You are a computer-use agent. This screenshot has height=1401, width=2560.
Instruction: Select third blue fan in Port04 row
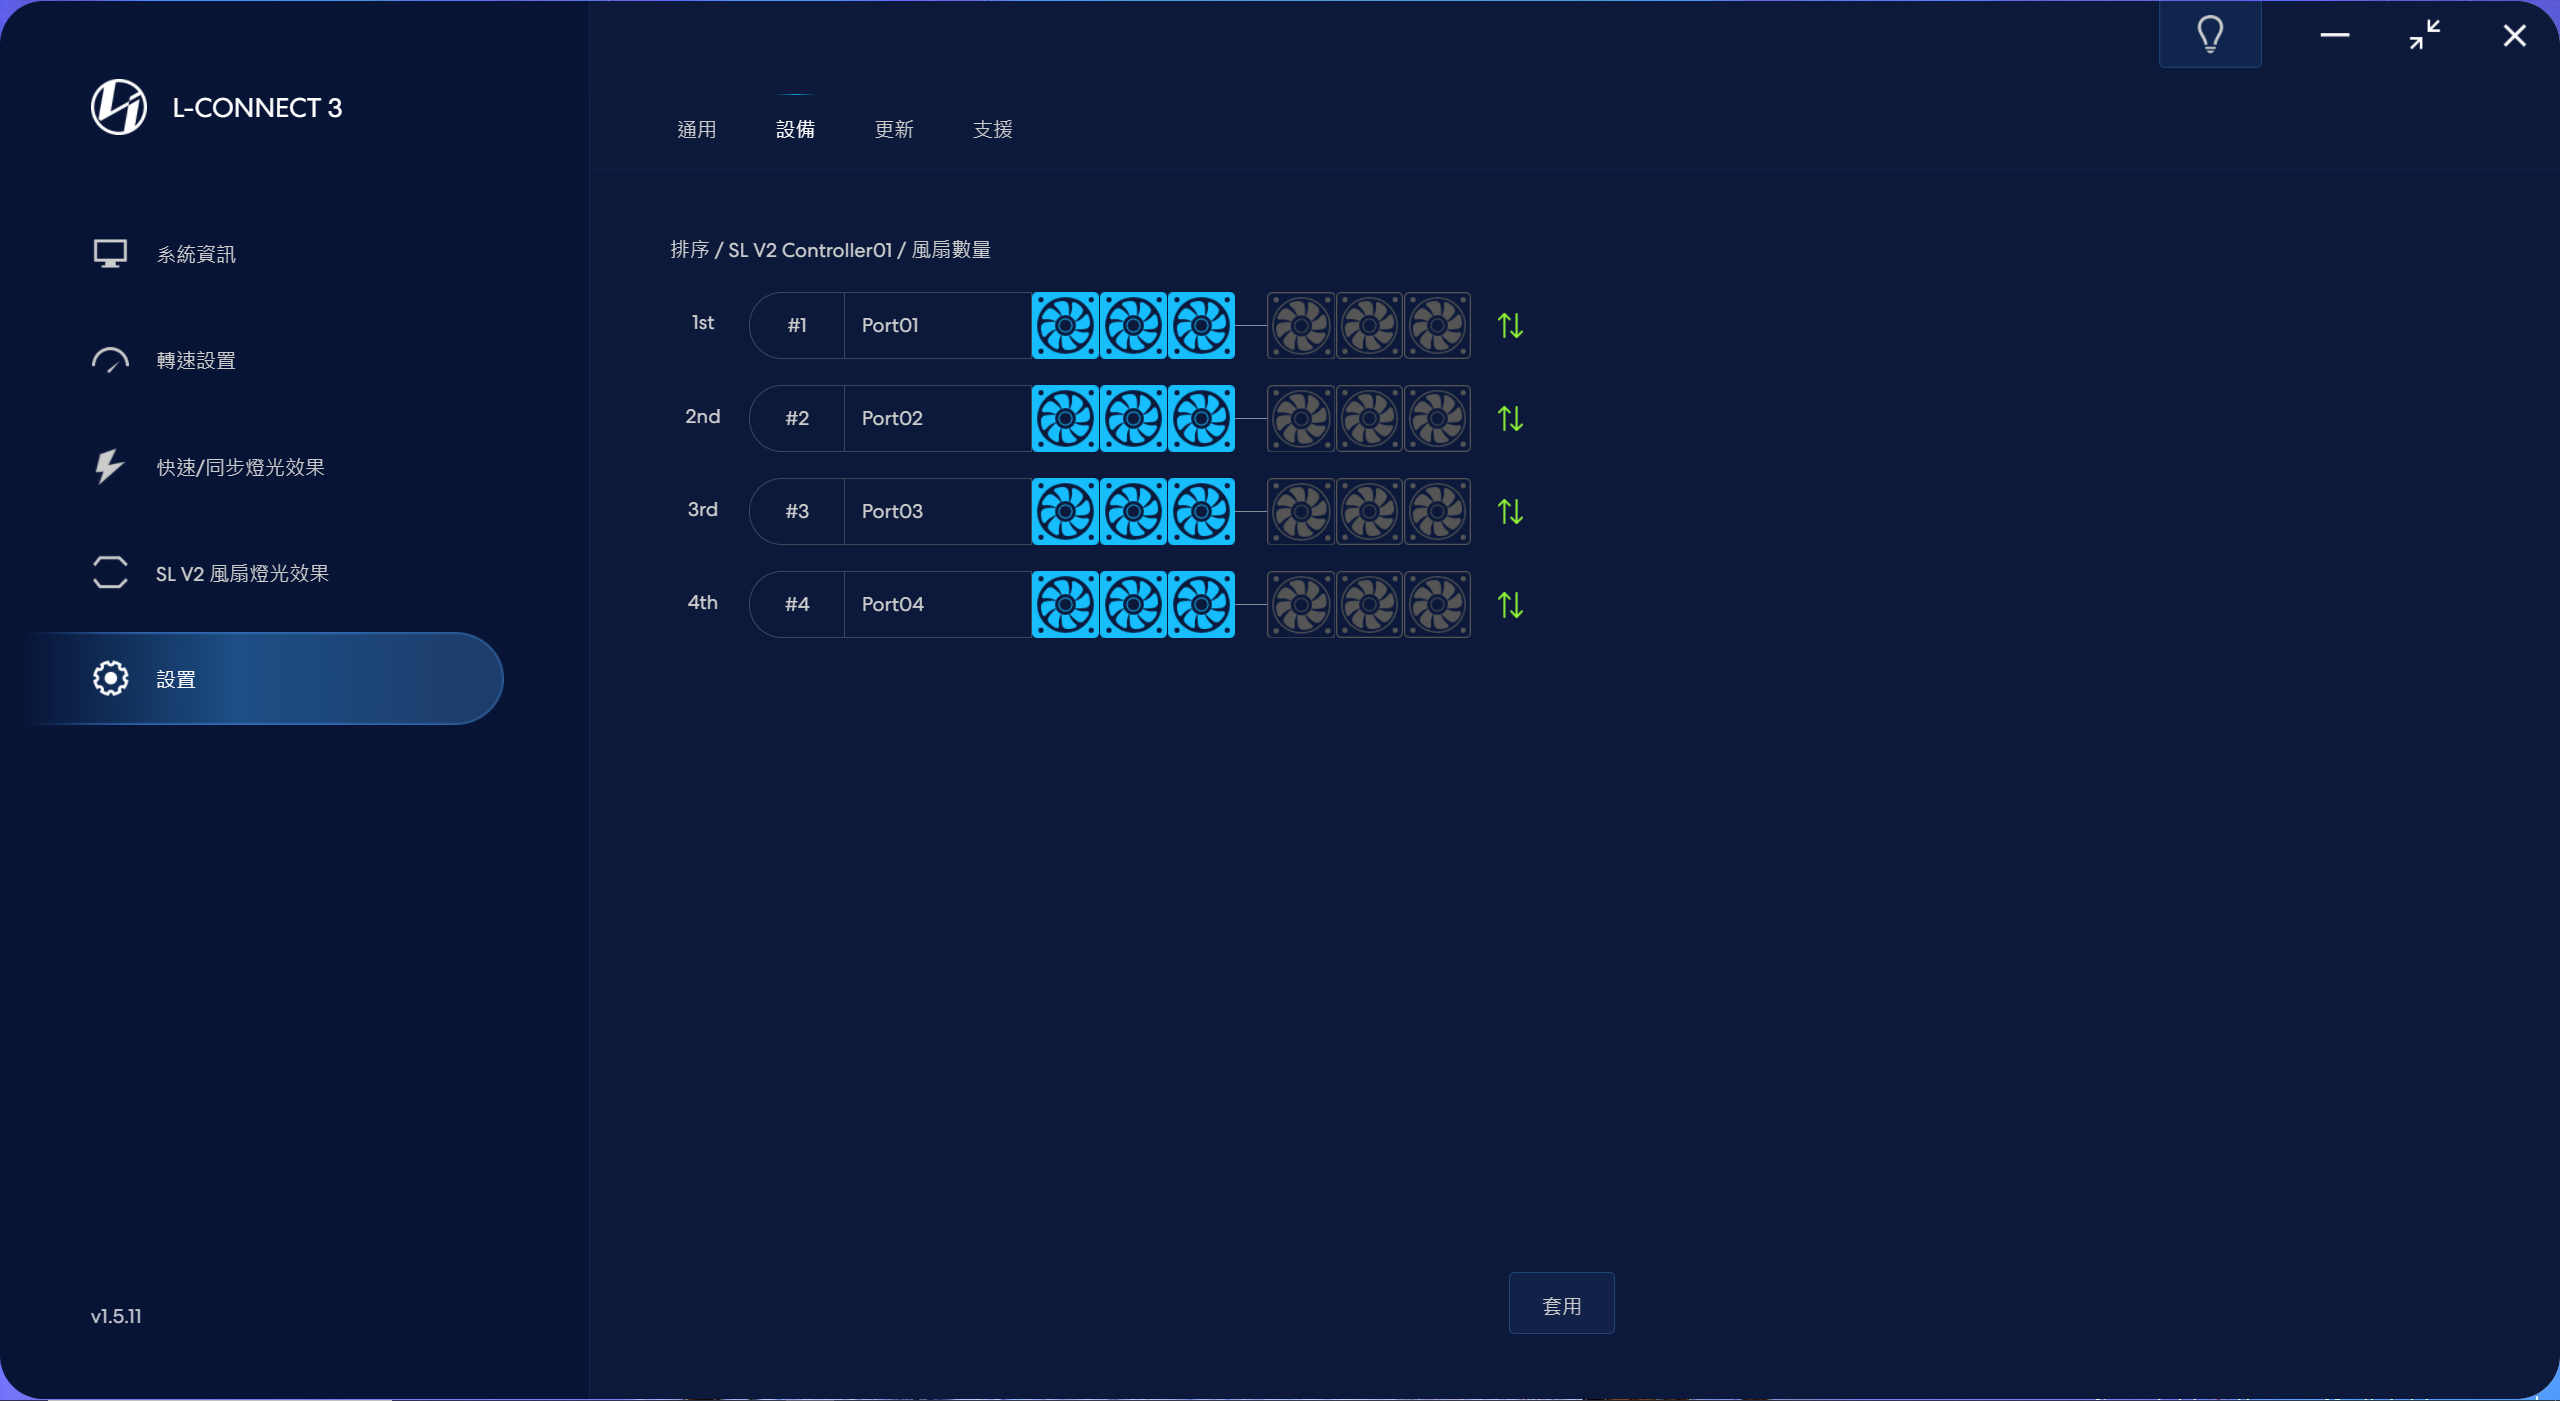pos(1201,605)
